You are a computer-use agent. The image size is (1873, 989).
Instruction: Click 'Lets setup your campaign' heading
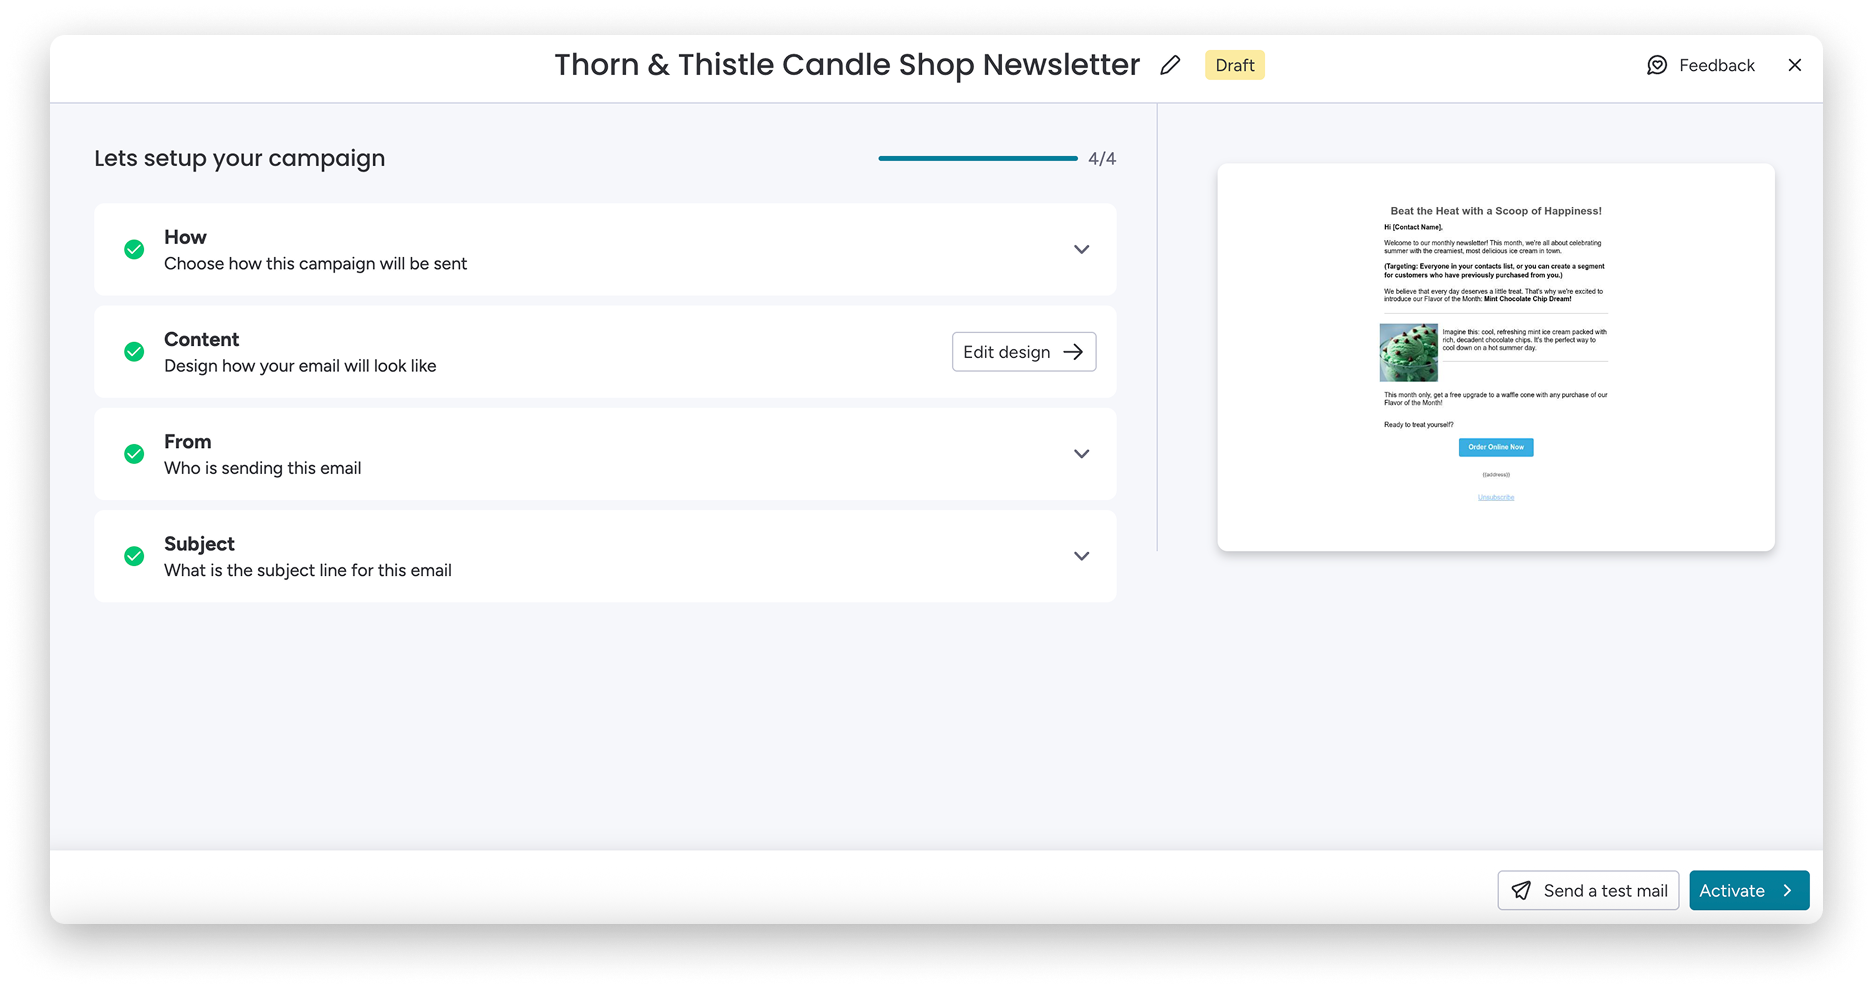(x=239, y=158)
